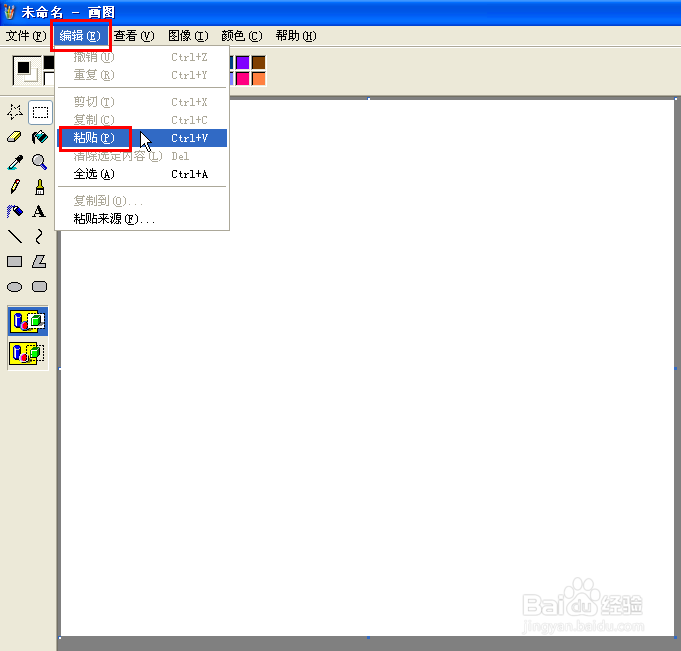Viewport: 681px width, 651px height.
Task: Choose the Ellipse tool
Action: 15,287
